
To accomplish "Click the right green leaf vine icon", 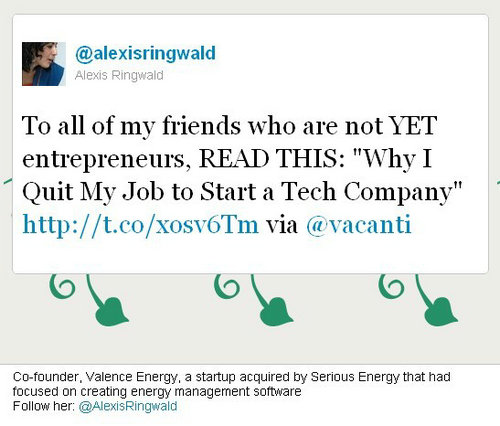I will (x=436, y=300).
